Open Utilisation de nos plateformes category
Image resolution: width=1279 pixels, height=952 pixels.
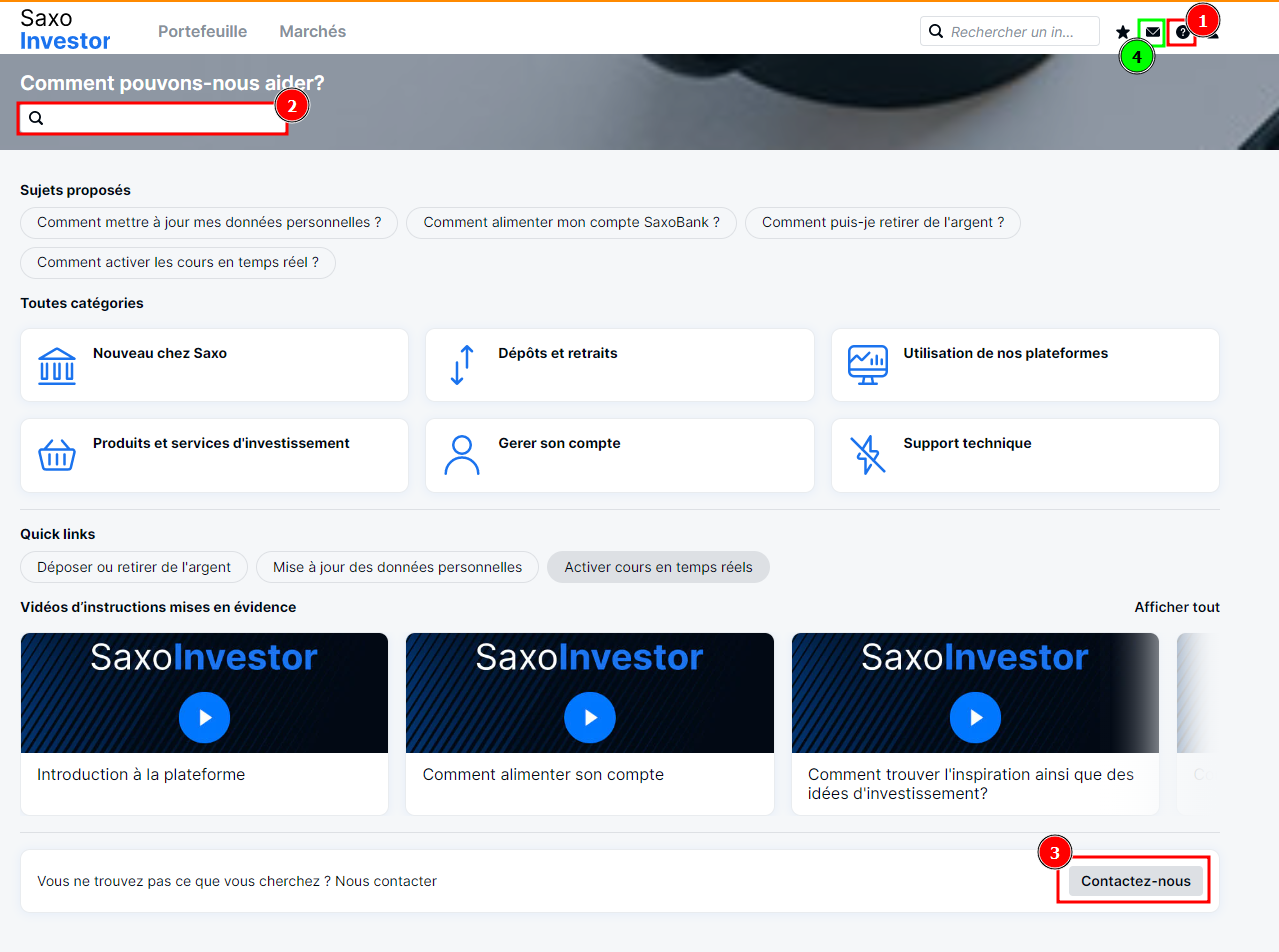pyautogui.click(x=1025, y=365)
